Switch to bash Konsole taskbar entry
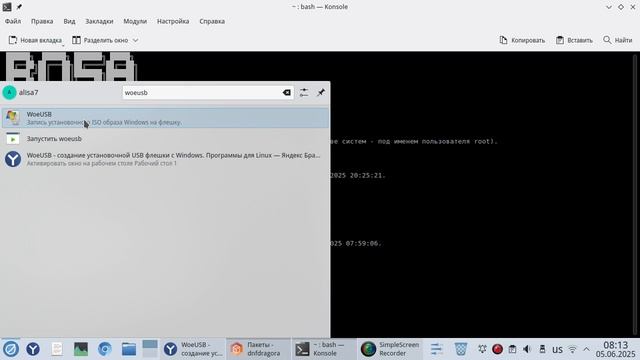The width and height of the screenshot is (640, 360). point(324,349)
